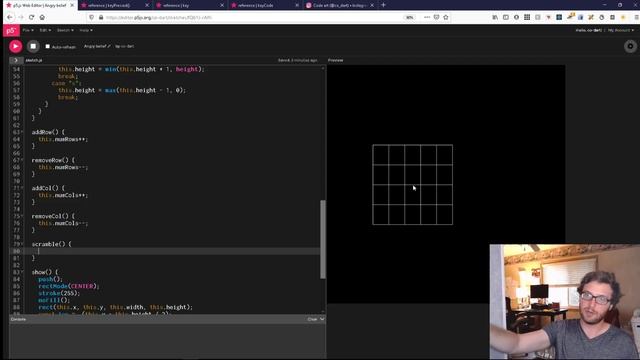Go back in the browser
This screenshot has width=640, height=360.
[x=10, y=18]
